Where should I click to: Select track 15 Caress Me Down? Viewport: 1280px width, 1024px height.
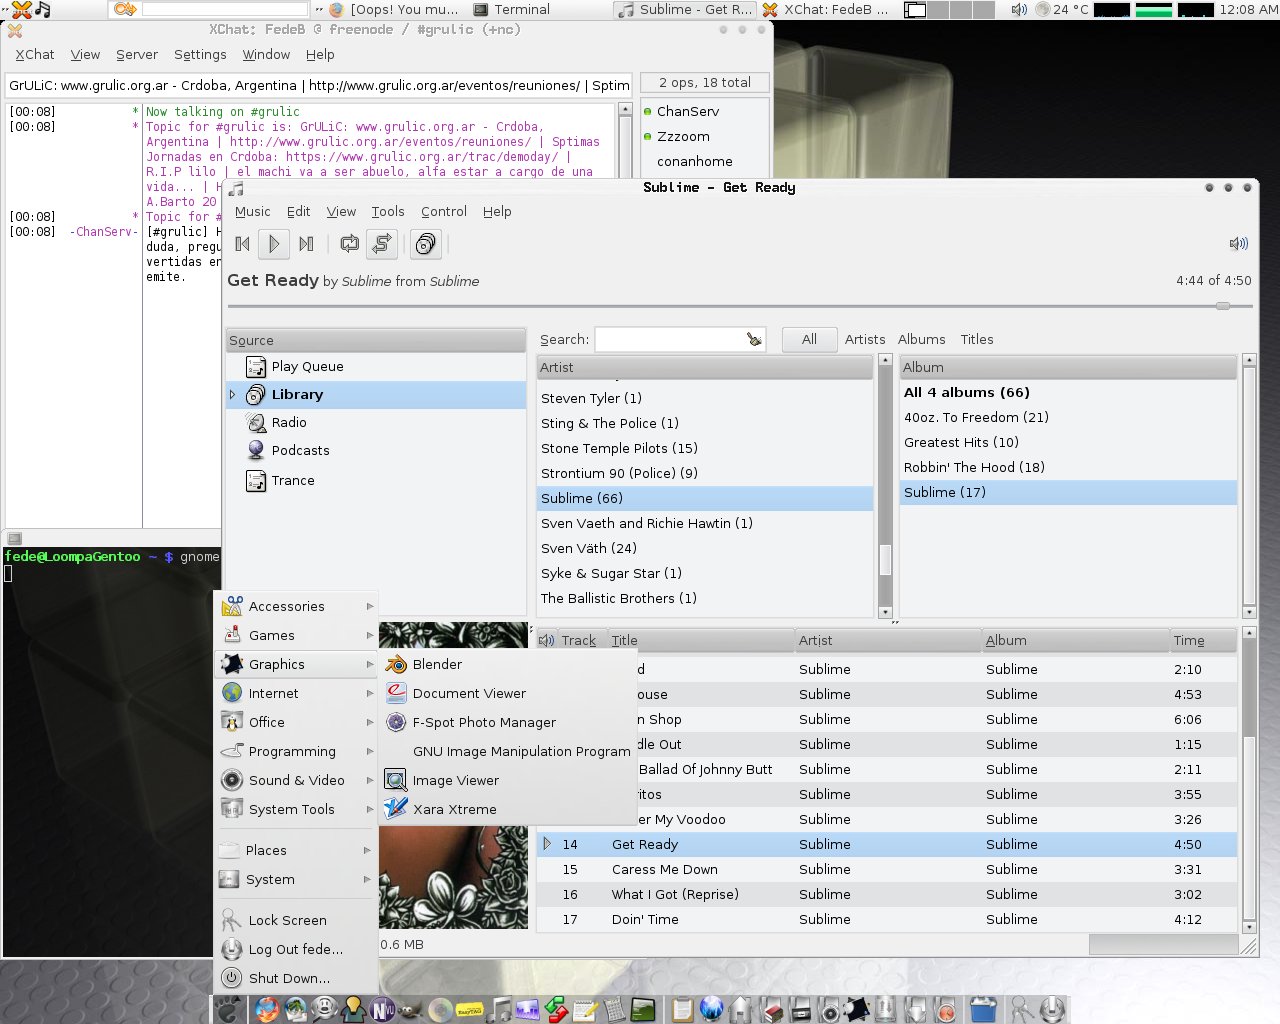click(x=887, y=869)
